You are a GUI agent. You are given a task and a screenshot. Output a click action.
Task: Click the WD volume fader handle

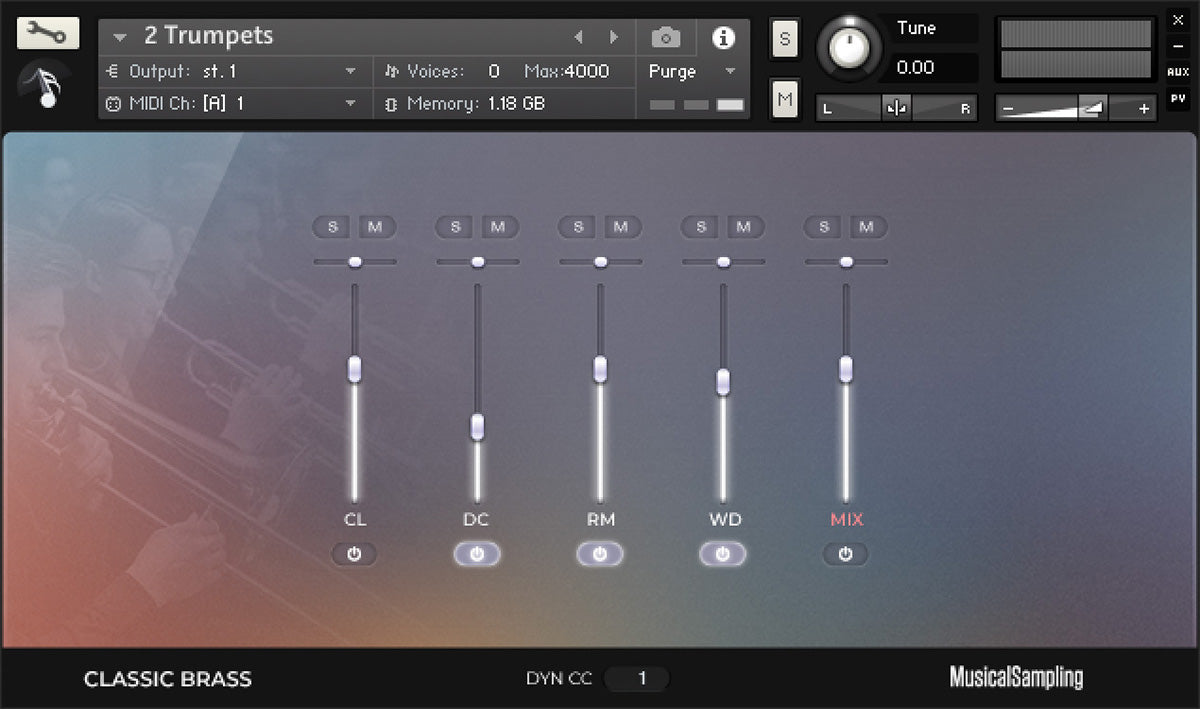[723, 382]
